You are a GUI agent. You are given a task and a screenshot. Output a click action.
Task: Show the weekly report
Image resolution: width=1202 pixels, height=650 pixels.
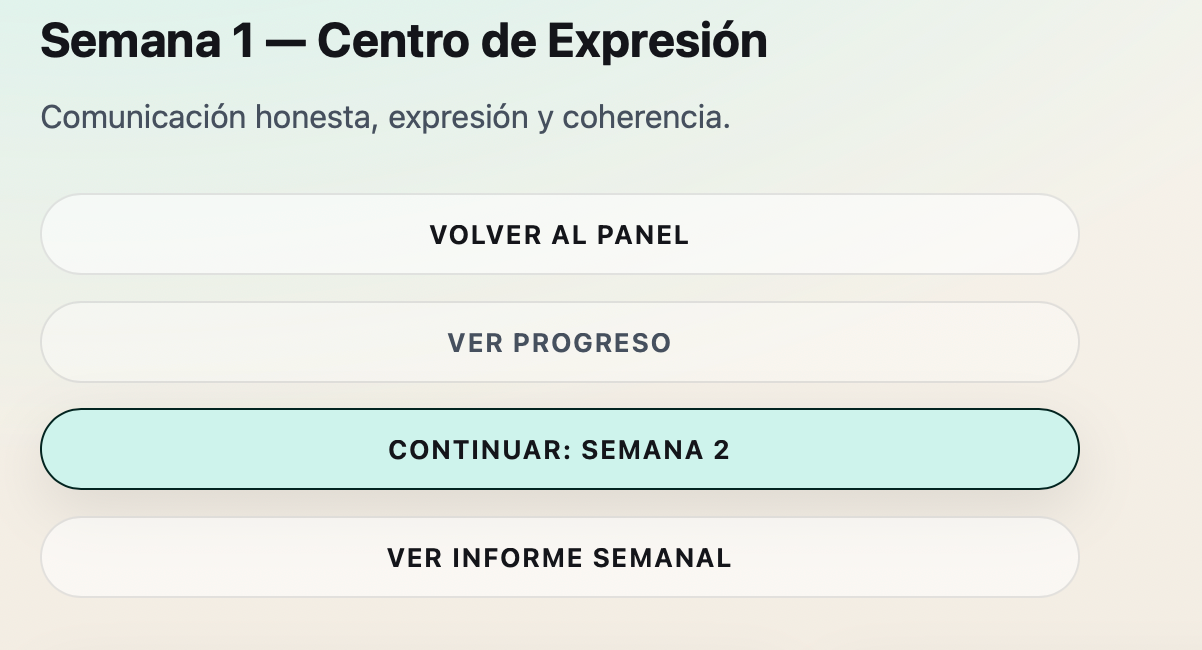point(559,558)
